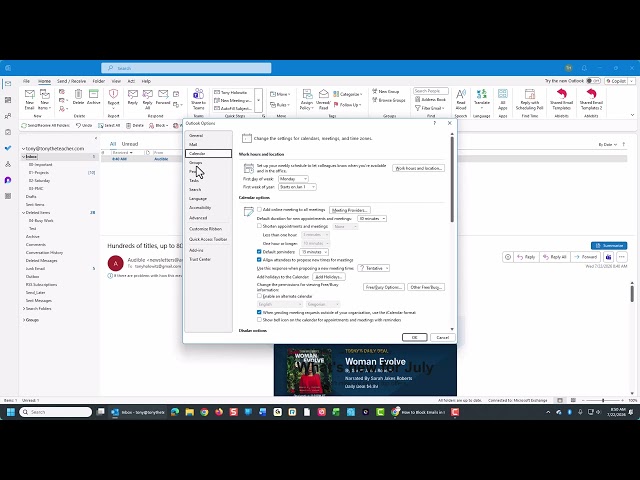Click the Forward icon in the ribbon

click(x=163, y=97)
